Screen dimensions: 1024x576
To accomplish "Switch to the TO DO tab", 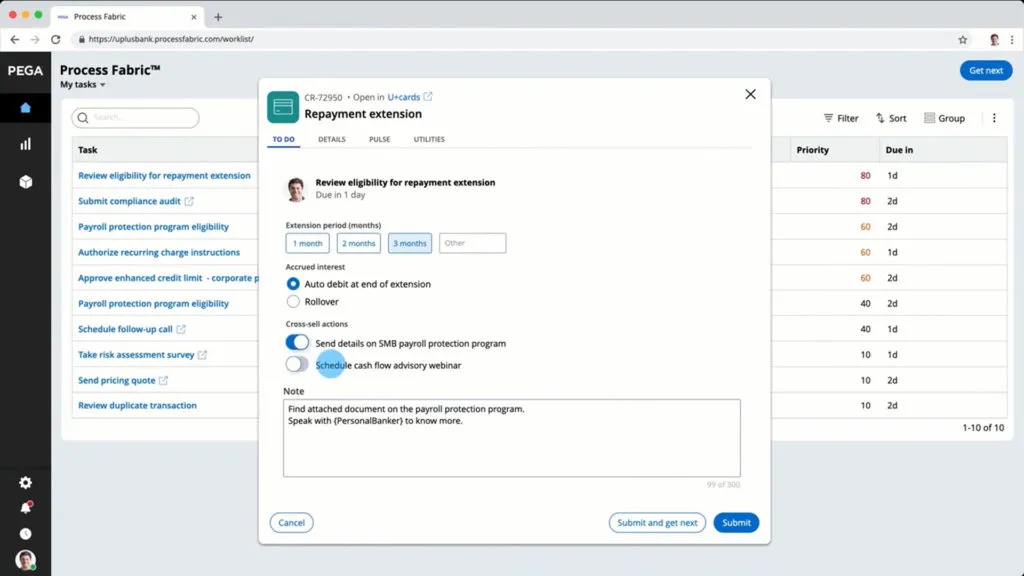I will (x=283, y=139).
